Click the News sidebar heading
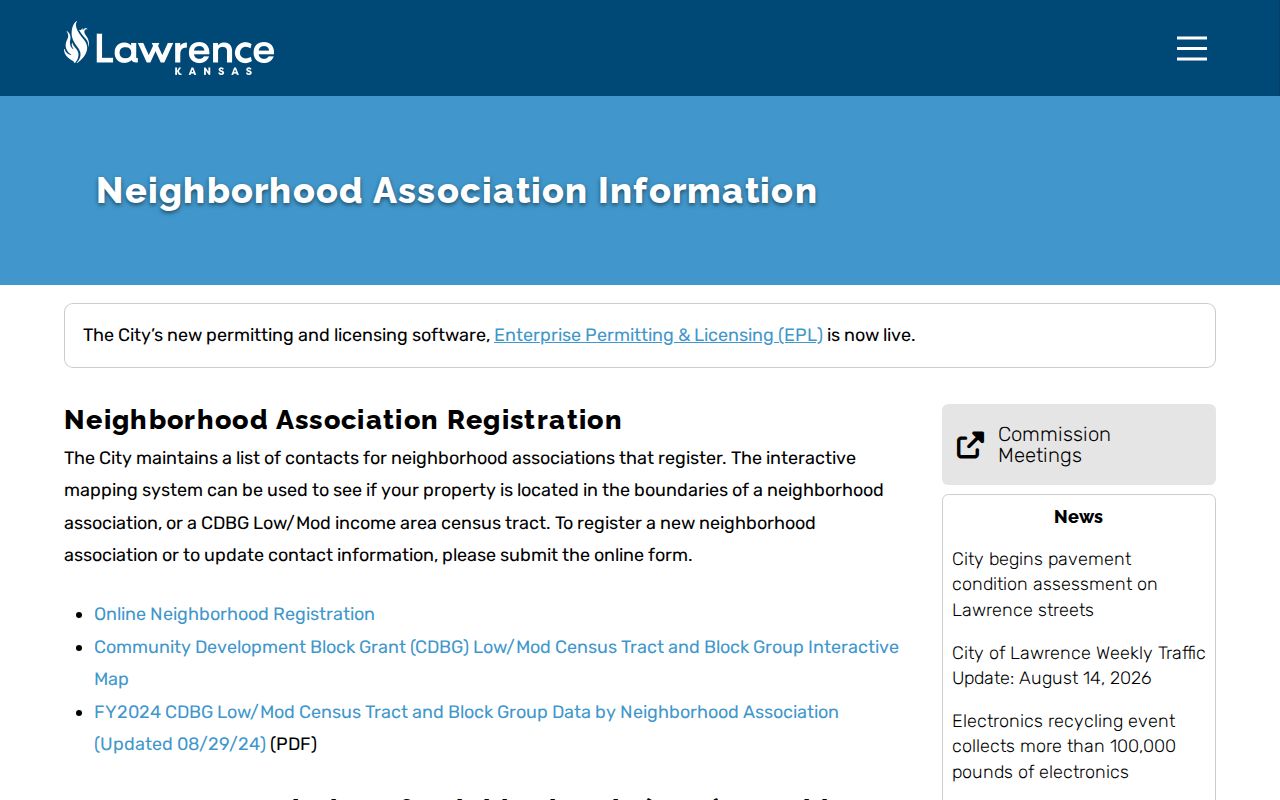The width and height of the screenshot is (1280, 800). click(1078, 517)
